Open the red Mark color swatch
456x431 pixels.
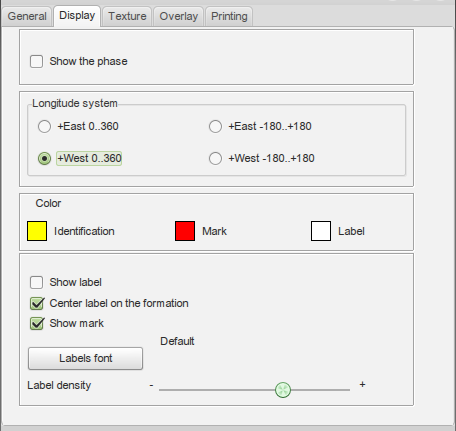[185, 231]
